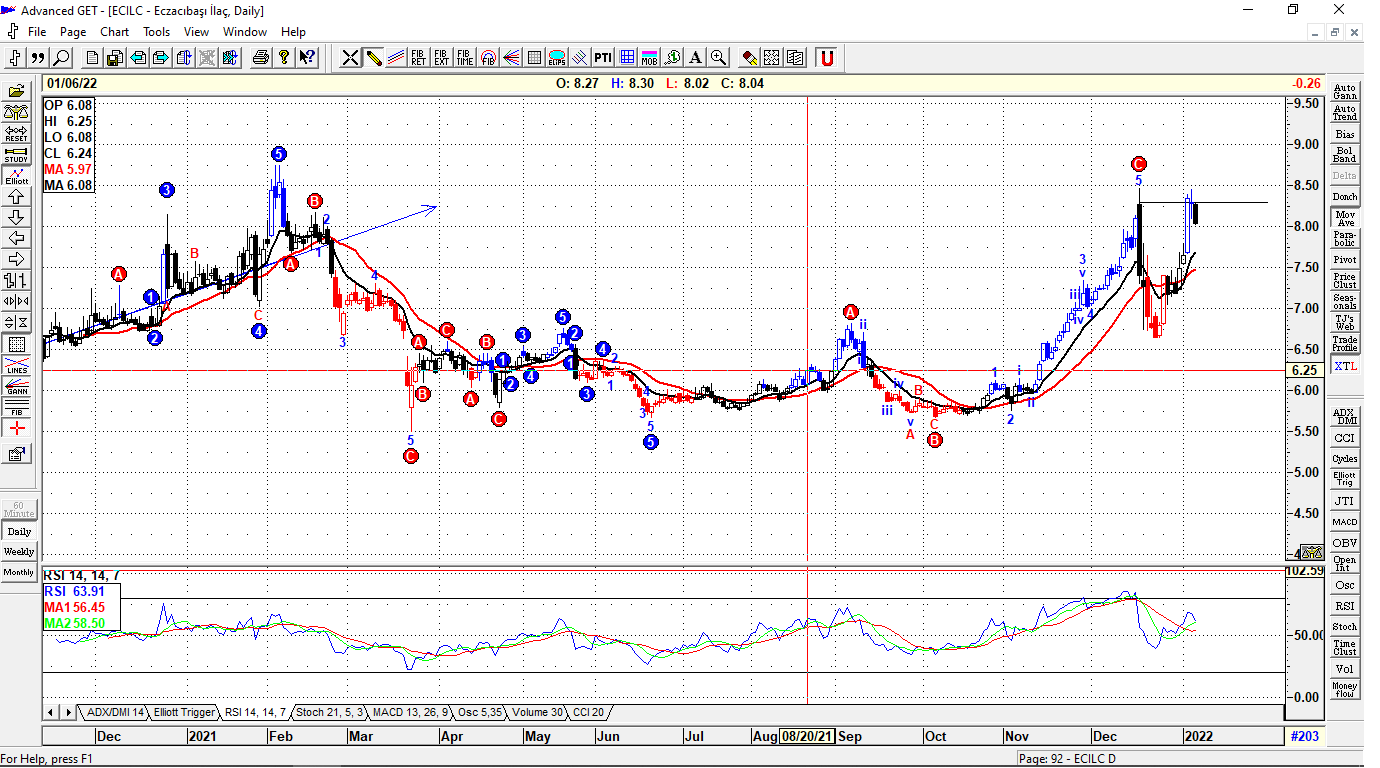
Task: Click the FIB RET retracement tool
Action: 418,58
